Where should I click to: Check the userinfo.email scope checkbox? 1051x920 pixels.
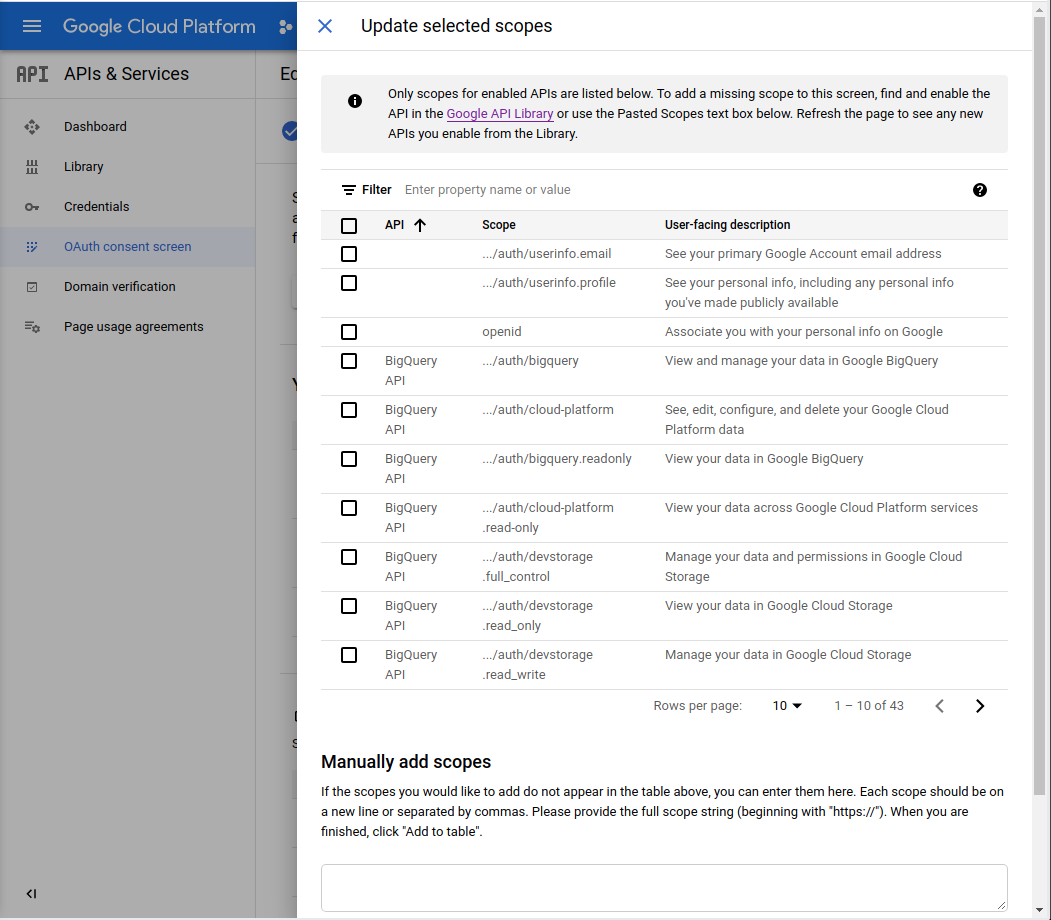[x=349, y=254]
